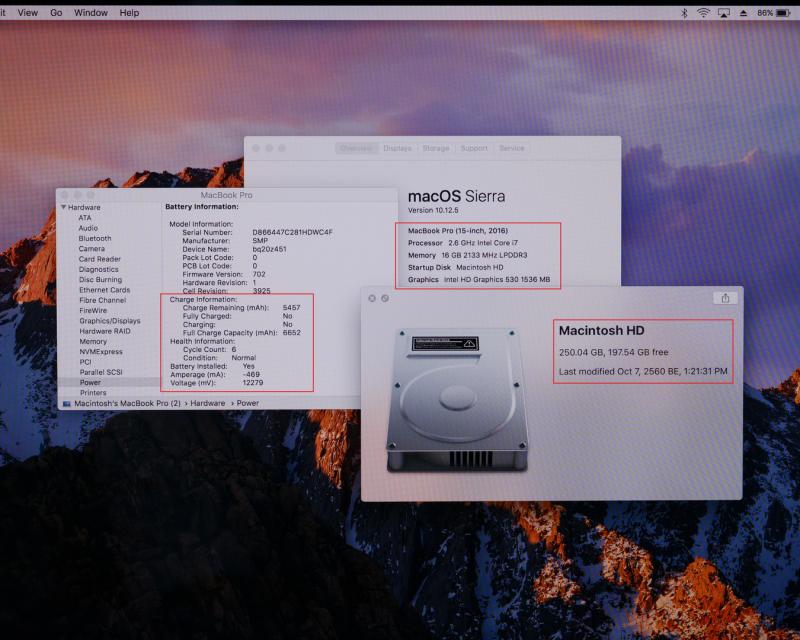
Task: Click Hardware in the path bar
Action: [208, 403]
